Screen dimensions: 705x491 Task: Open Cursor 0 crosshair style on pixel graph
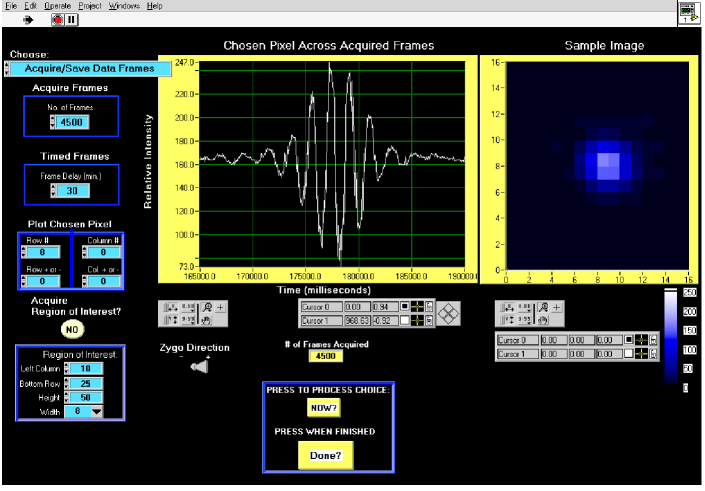(417, 307)
